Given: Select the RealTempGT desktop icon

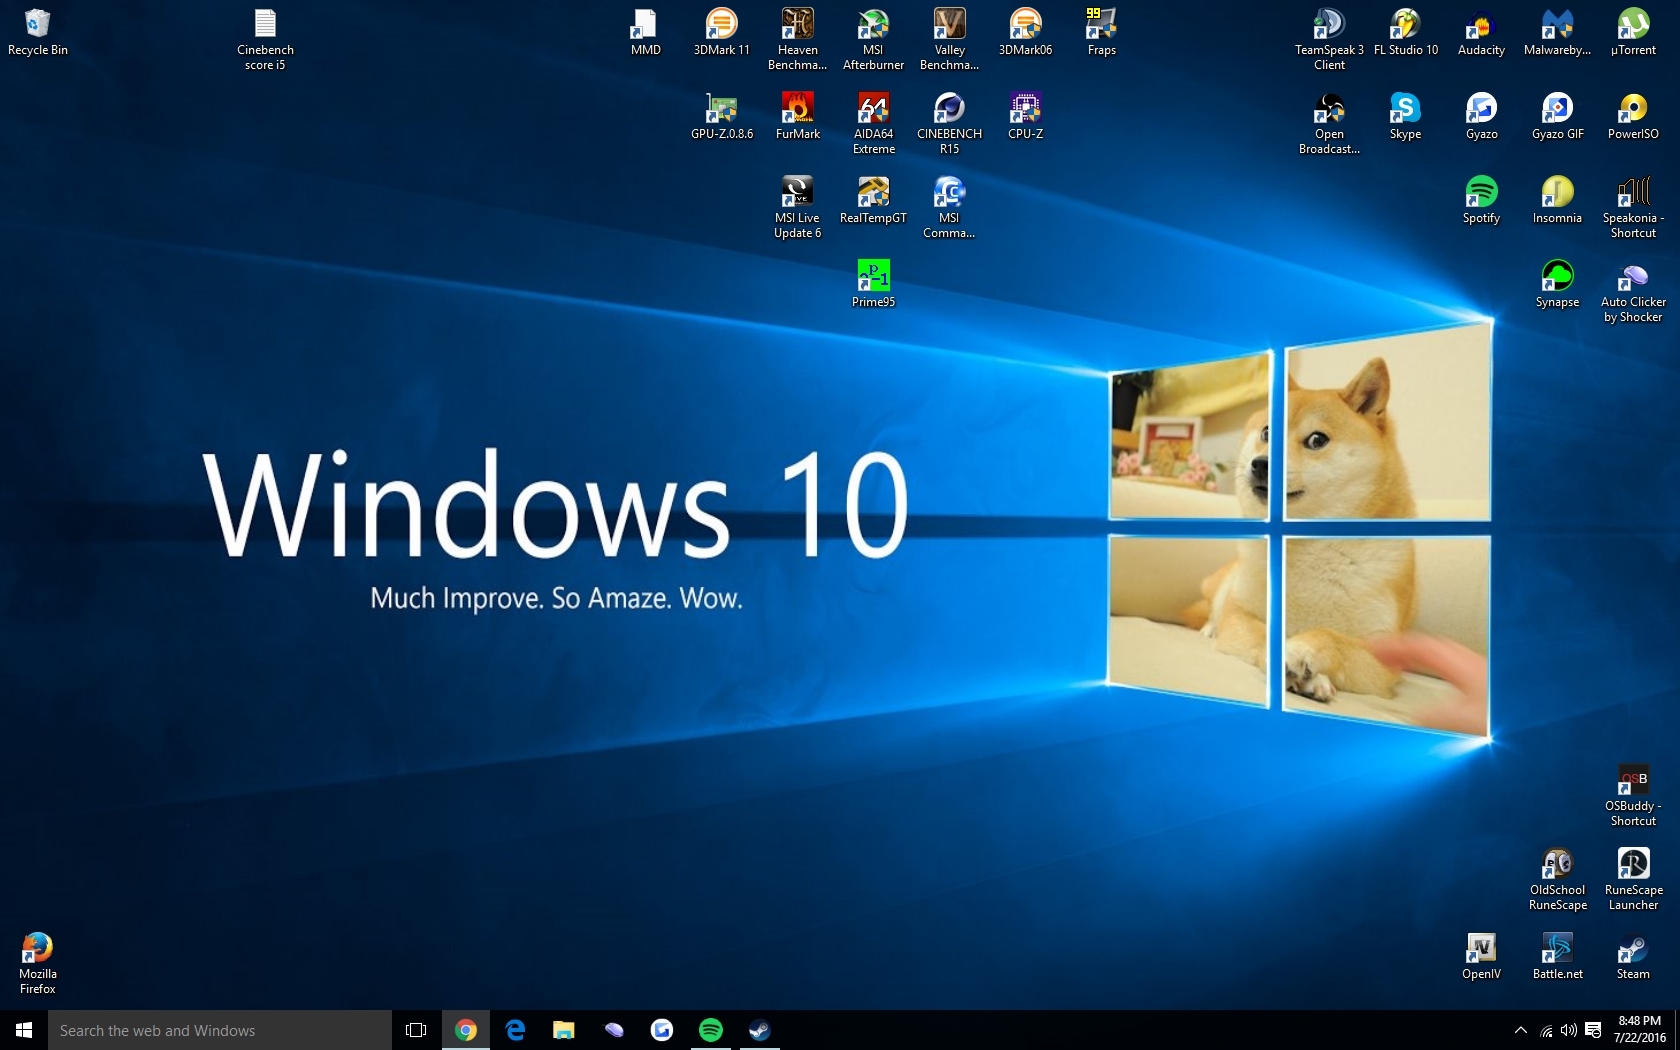Looking at the screenshot, I should point(873,200).
